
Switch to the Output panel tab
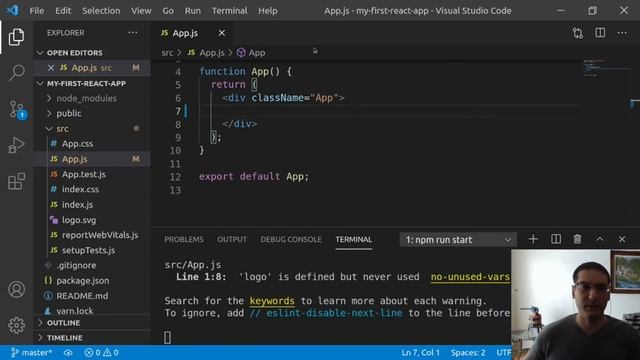[232, 240]
